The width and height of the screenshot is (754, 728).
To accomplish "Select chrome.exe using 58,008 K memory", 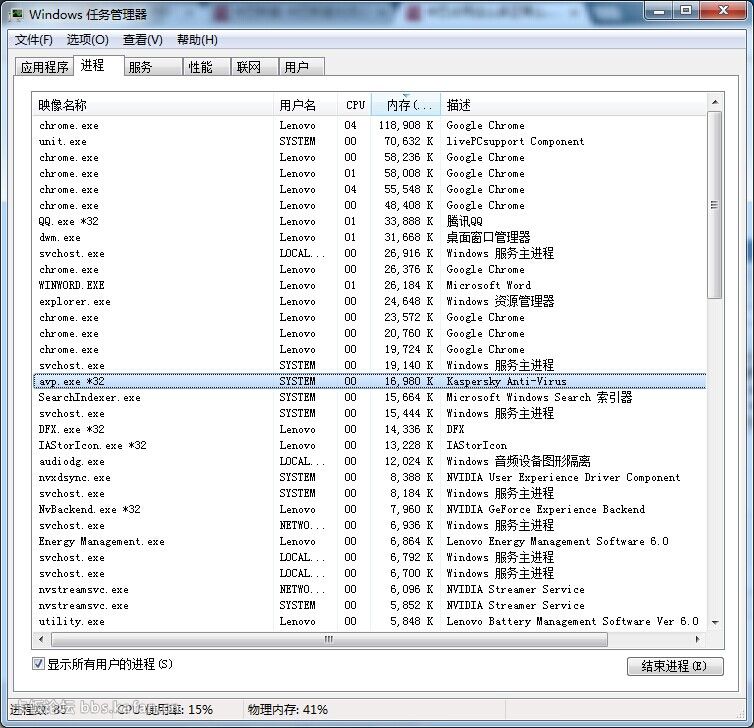I will pyautogui.click(x=369, y=173).
